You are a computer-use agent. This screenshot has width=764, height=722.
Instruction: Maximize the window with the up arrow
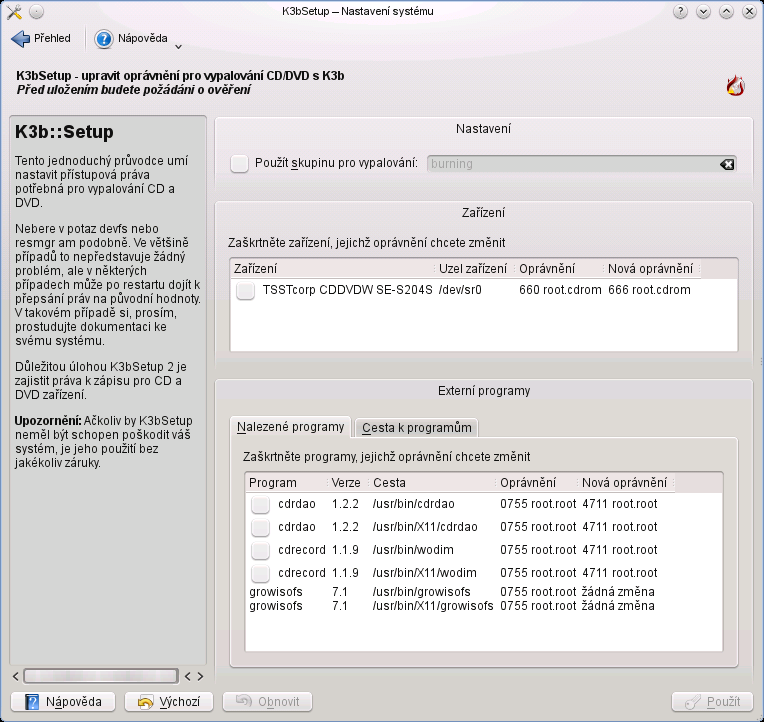point(726,11)
